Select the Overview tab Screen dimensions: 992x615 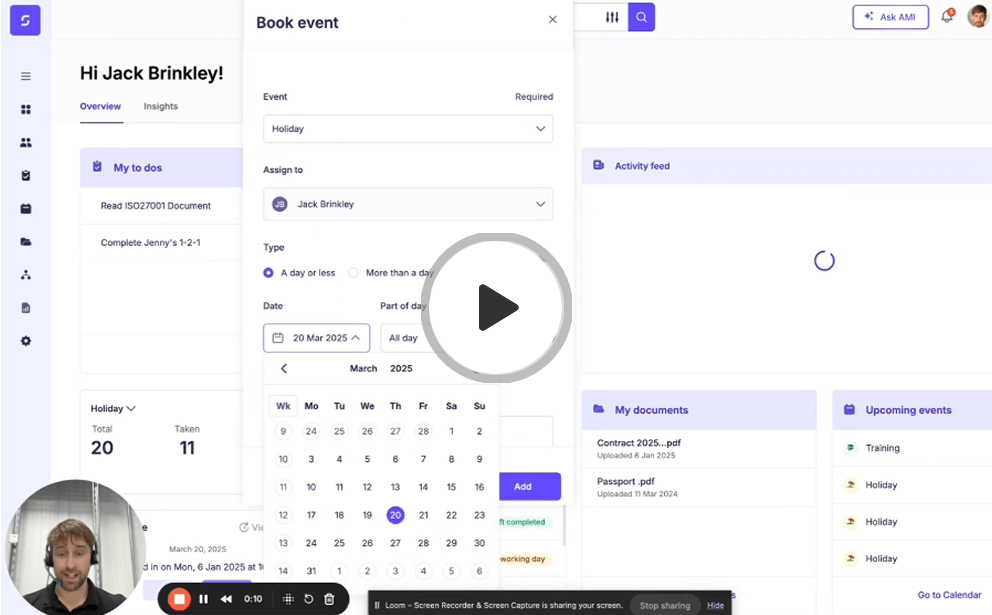click(x=100, y=106)
